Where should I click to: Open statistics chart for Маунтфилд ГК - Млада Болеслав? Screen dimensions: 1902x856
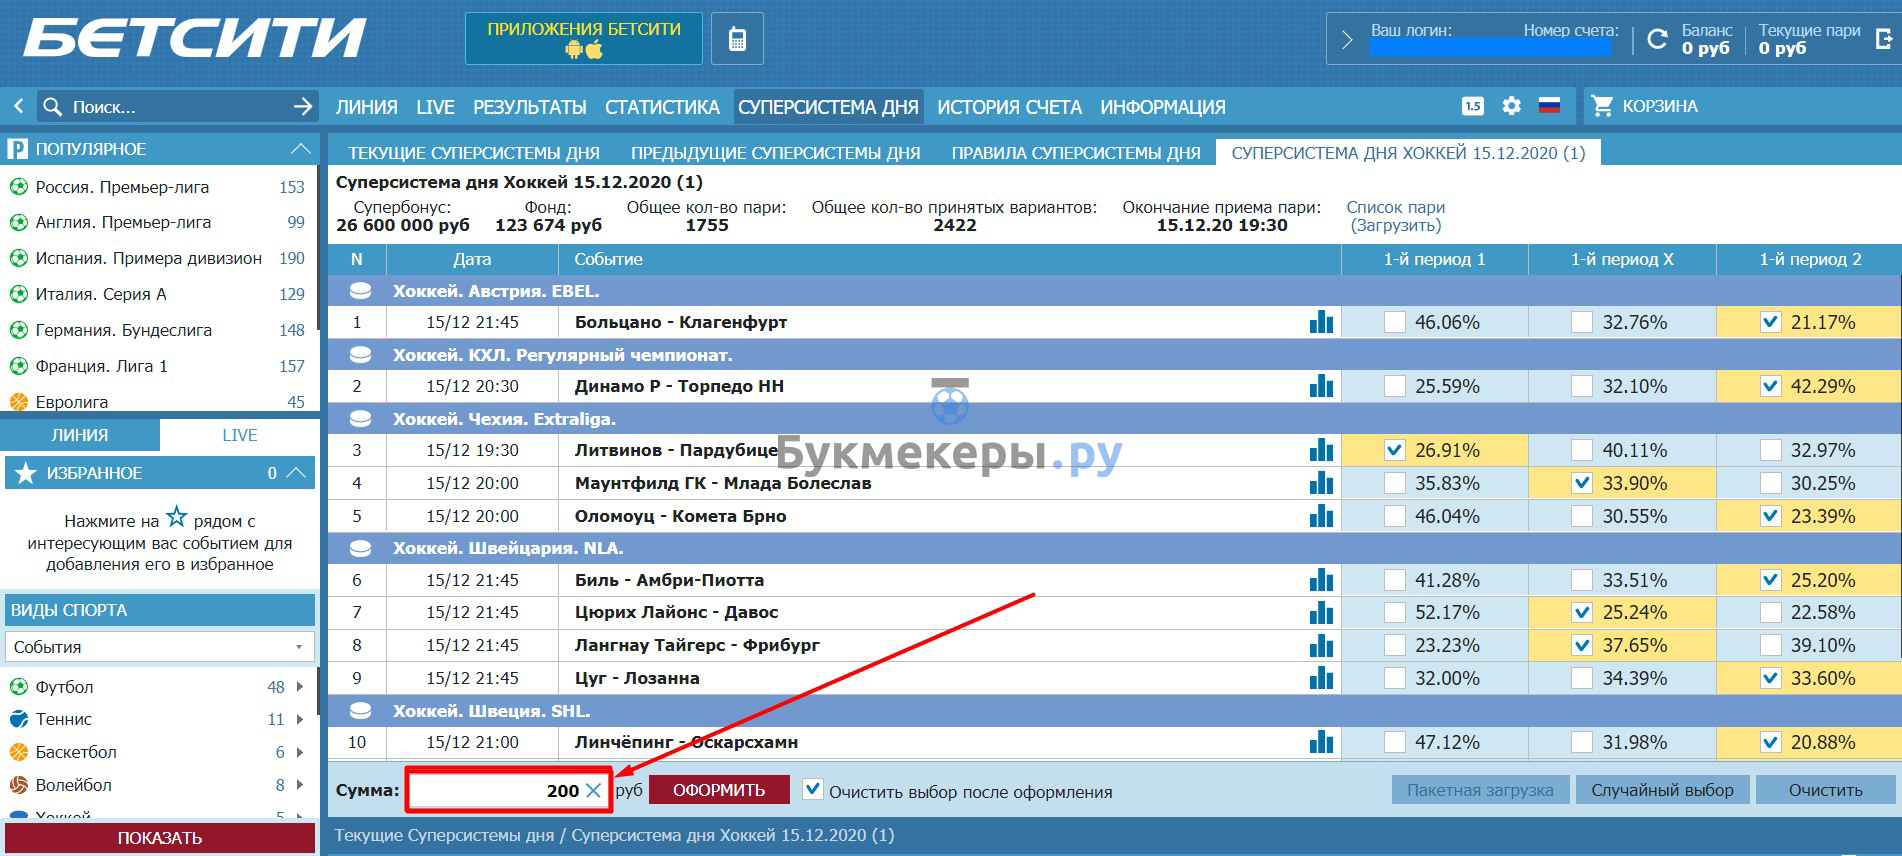tap(1321, 483)
